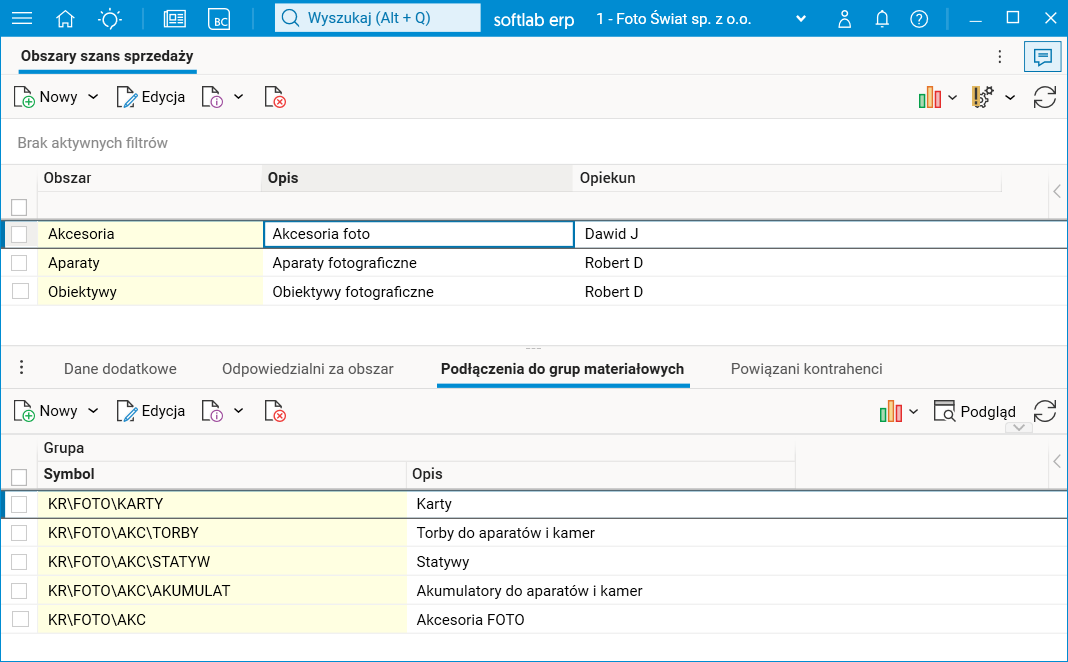Click the Podgląd button

coord(975,411)
